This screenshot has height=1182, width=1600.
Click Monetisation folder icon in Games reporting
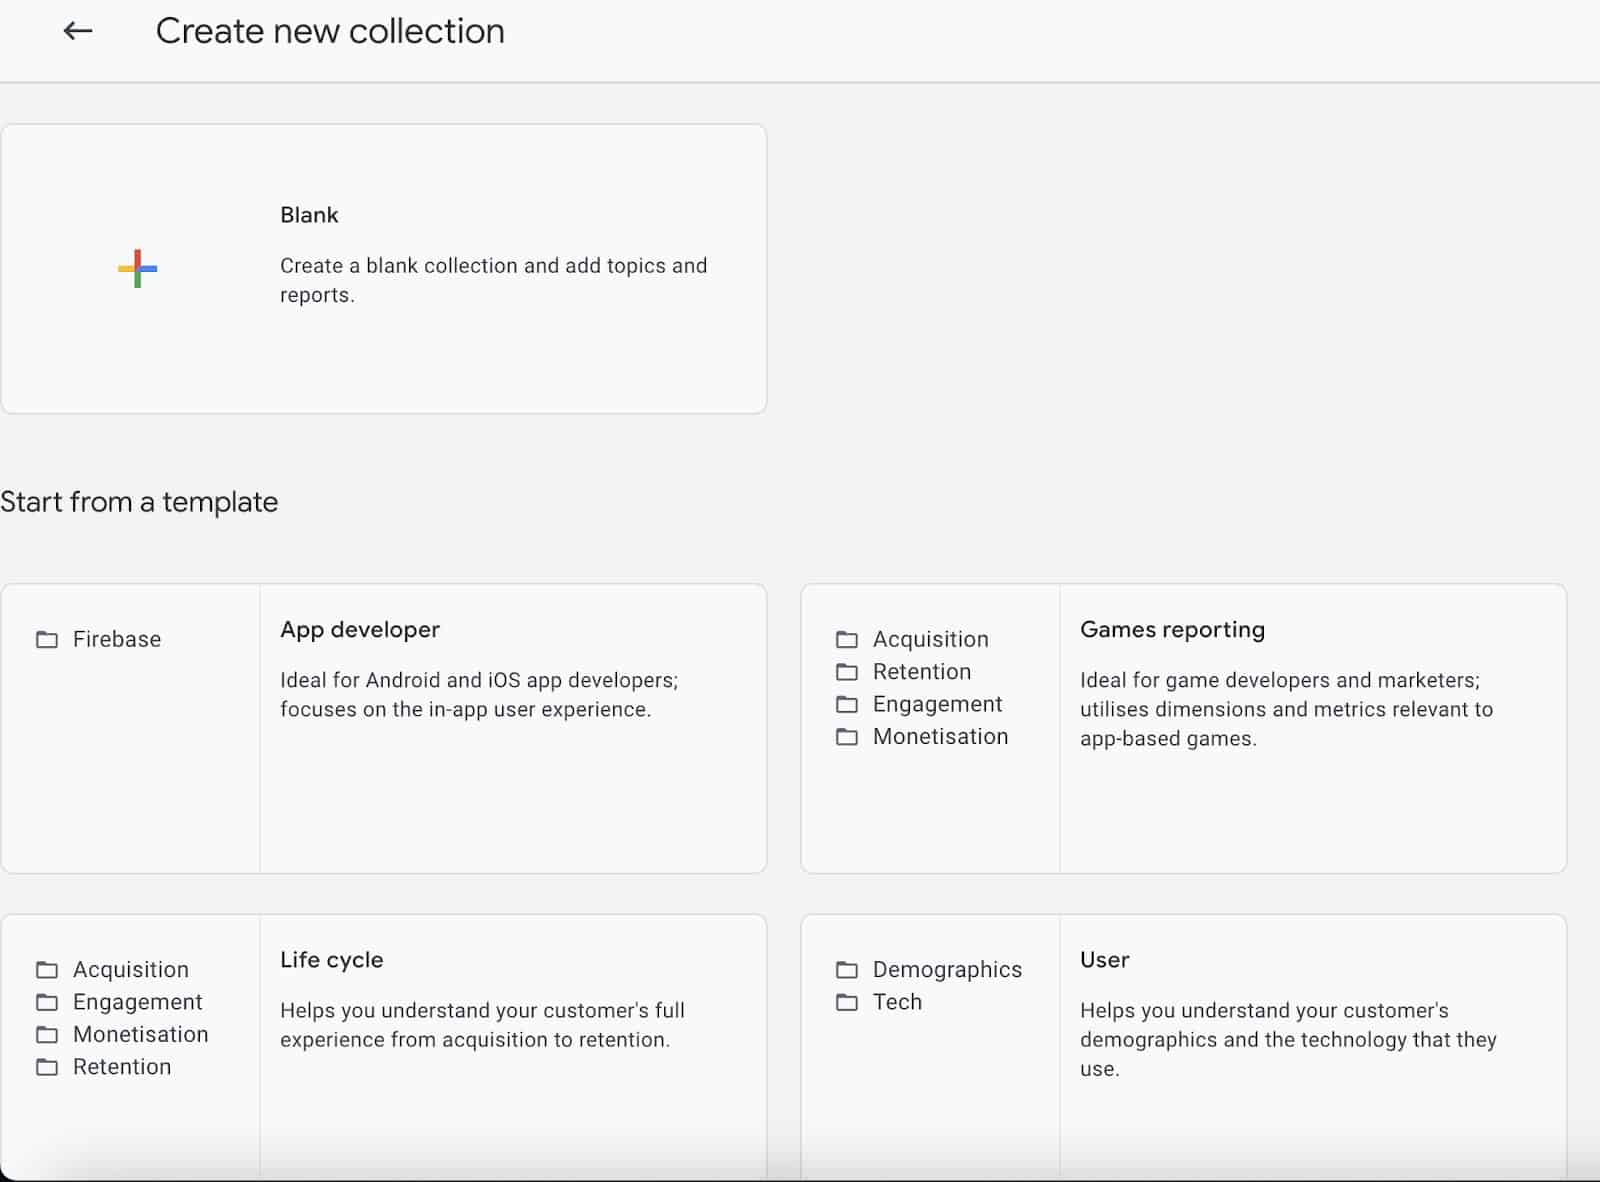coord(847,736)
